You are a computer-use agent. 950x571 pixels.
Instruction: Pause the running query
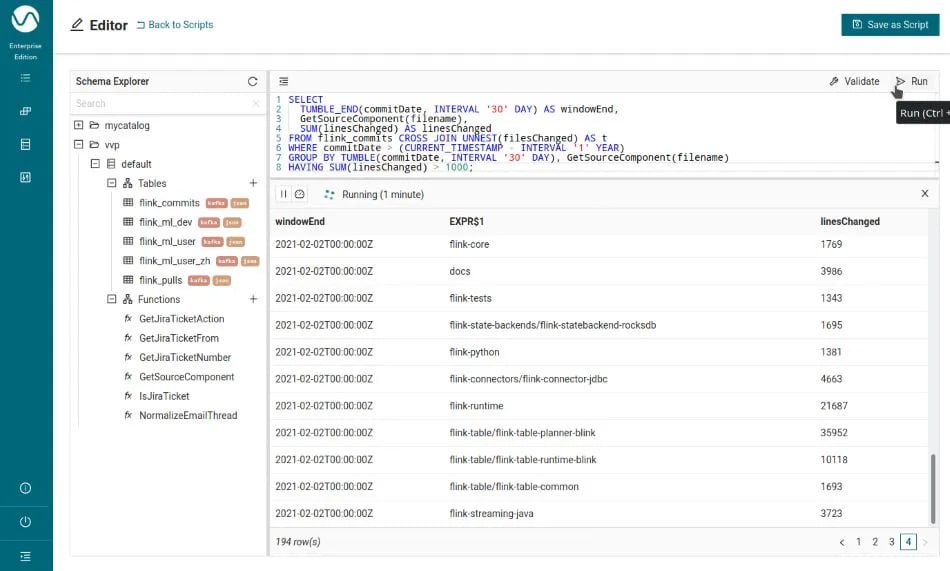[x=284, y=194]
